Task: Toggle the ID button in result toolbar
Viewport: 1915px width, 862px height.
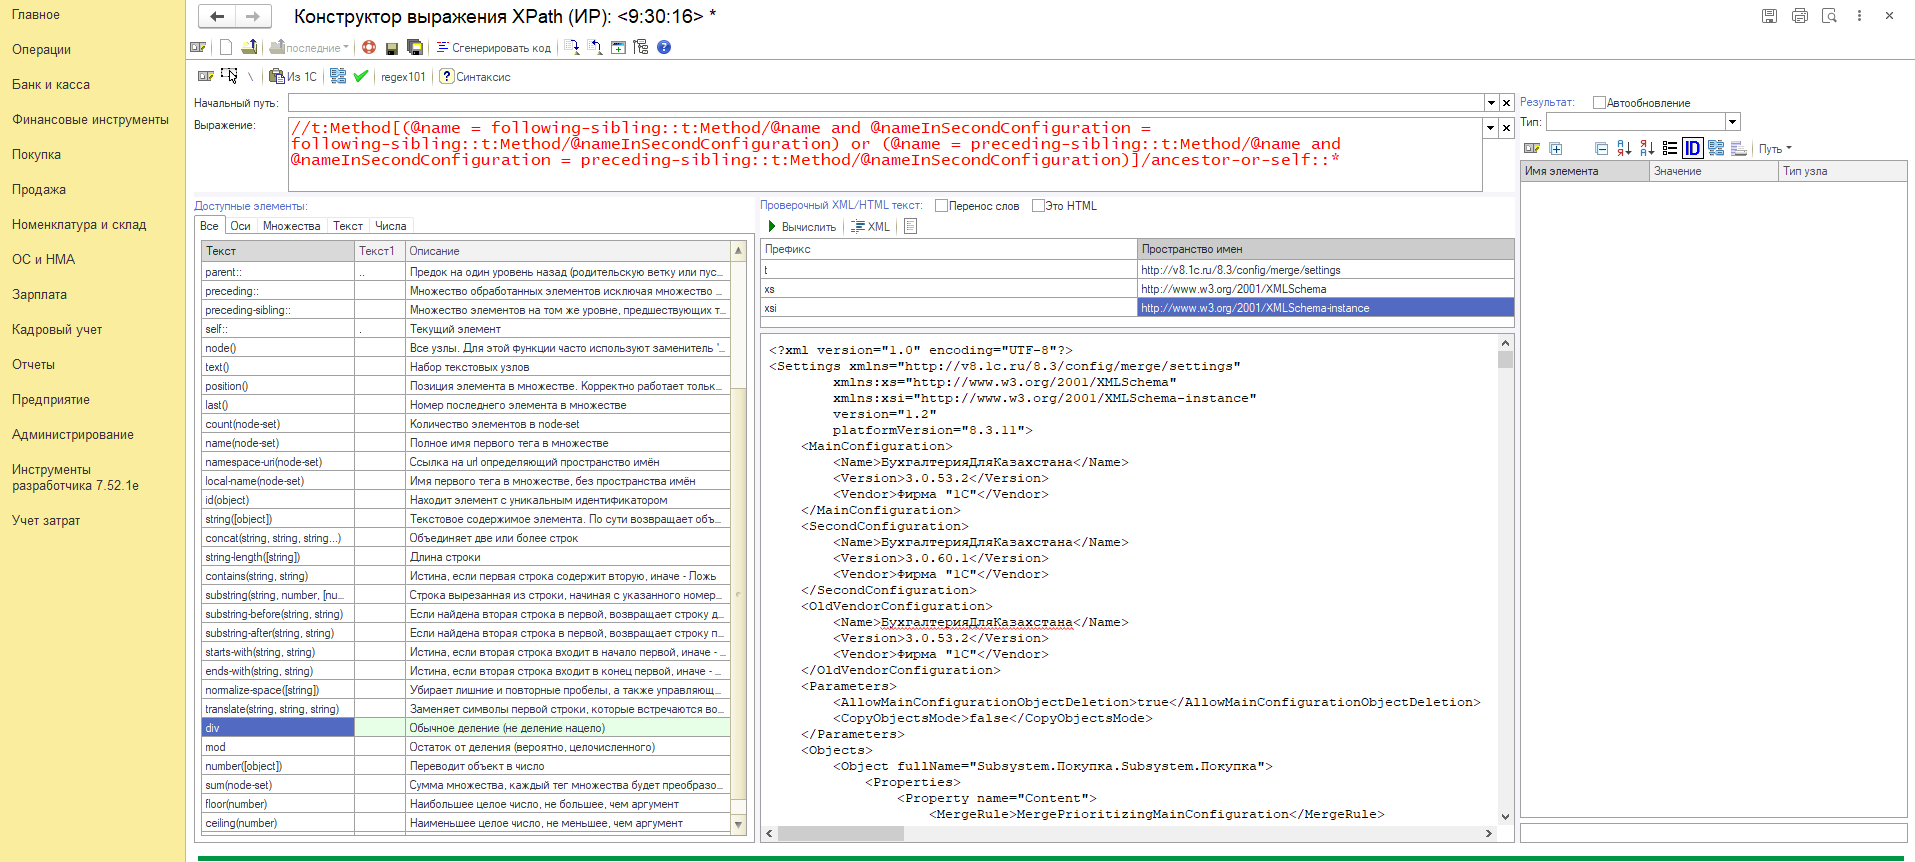Action: click(1692, 148)
